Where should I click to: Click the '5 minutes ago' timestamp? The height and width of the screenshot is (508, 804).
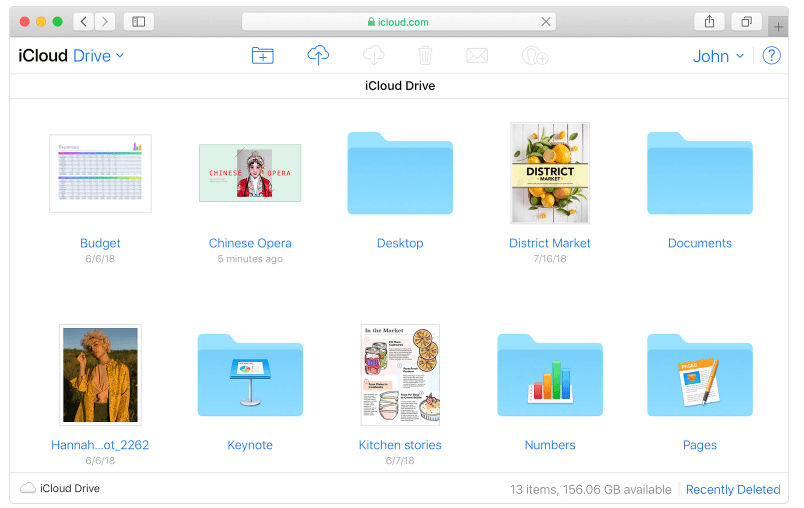point(250,259)
